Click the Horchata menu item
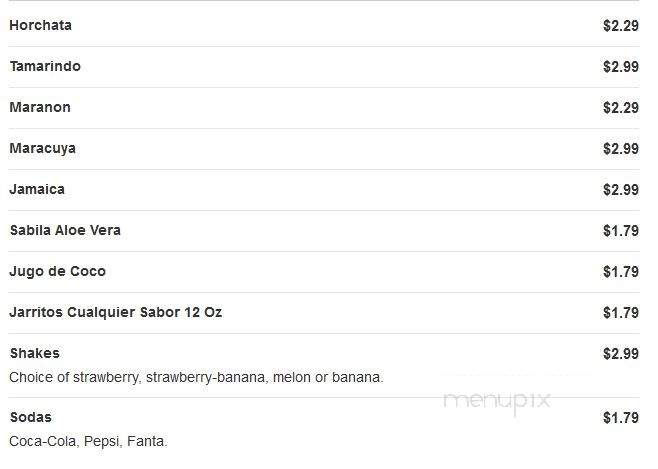Screen dimensions: 658x469 41,26
